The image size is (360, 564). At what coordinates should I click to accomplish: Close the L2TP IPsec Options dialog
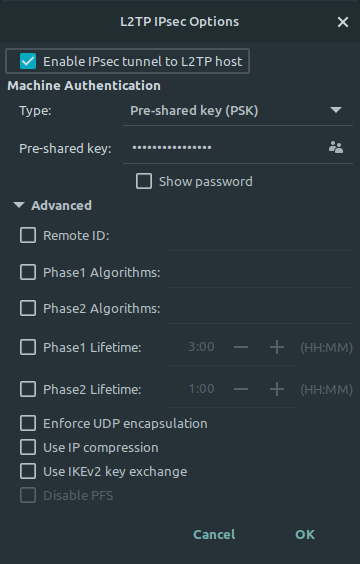[x=343, y=22]
